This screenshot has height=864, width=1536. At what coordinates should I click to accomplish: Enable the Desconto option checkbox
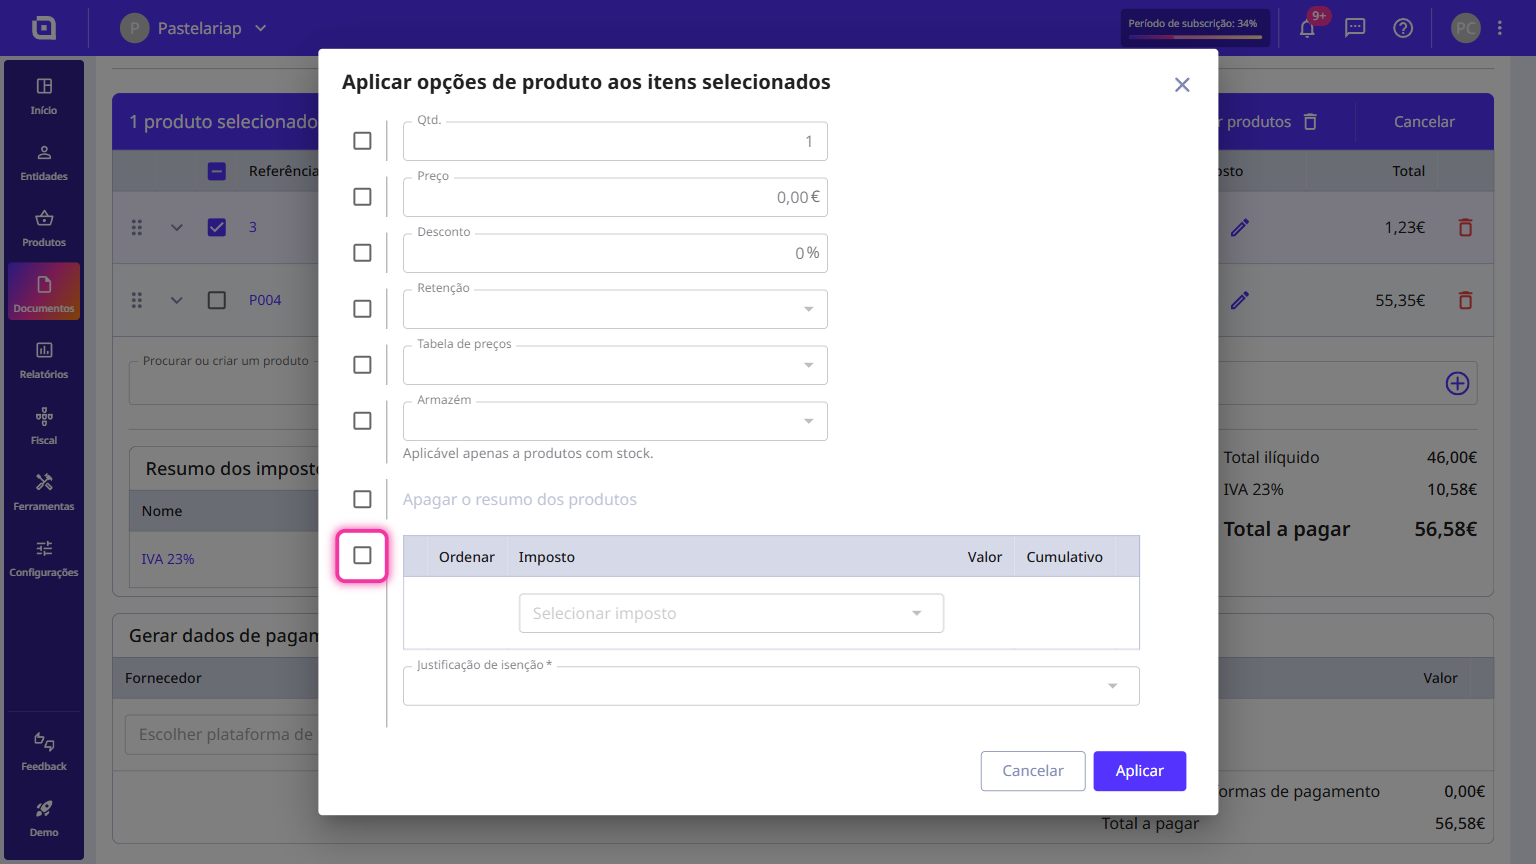coord(362,253)
